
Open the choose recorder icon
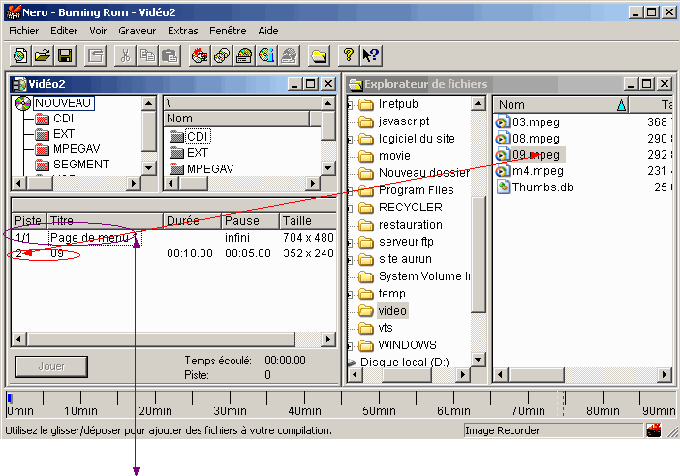click(x=245, y=56)
